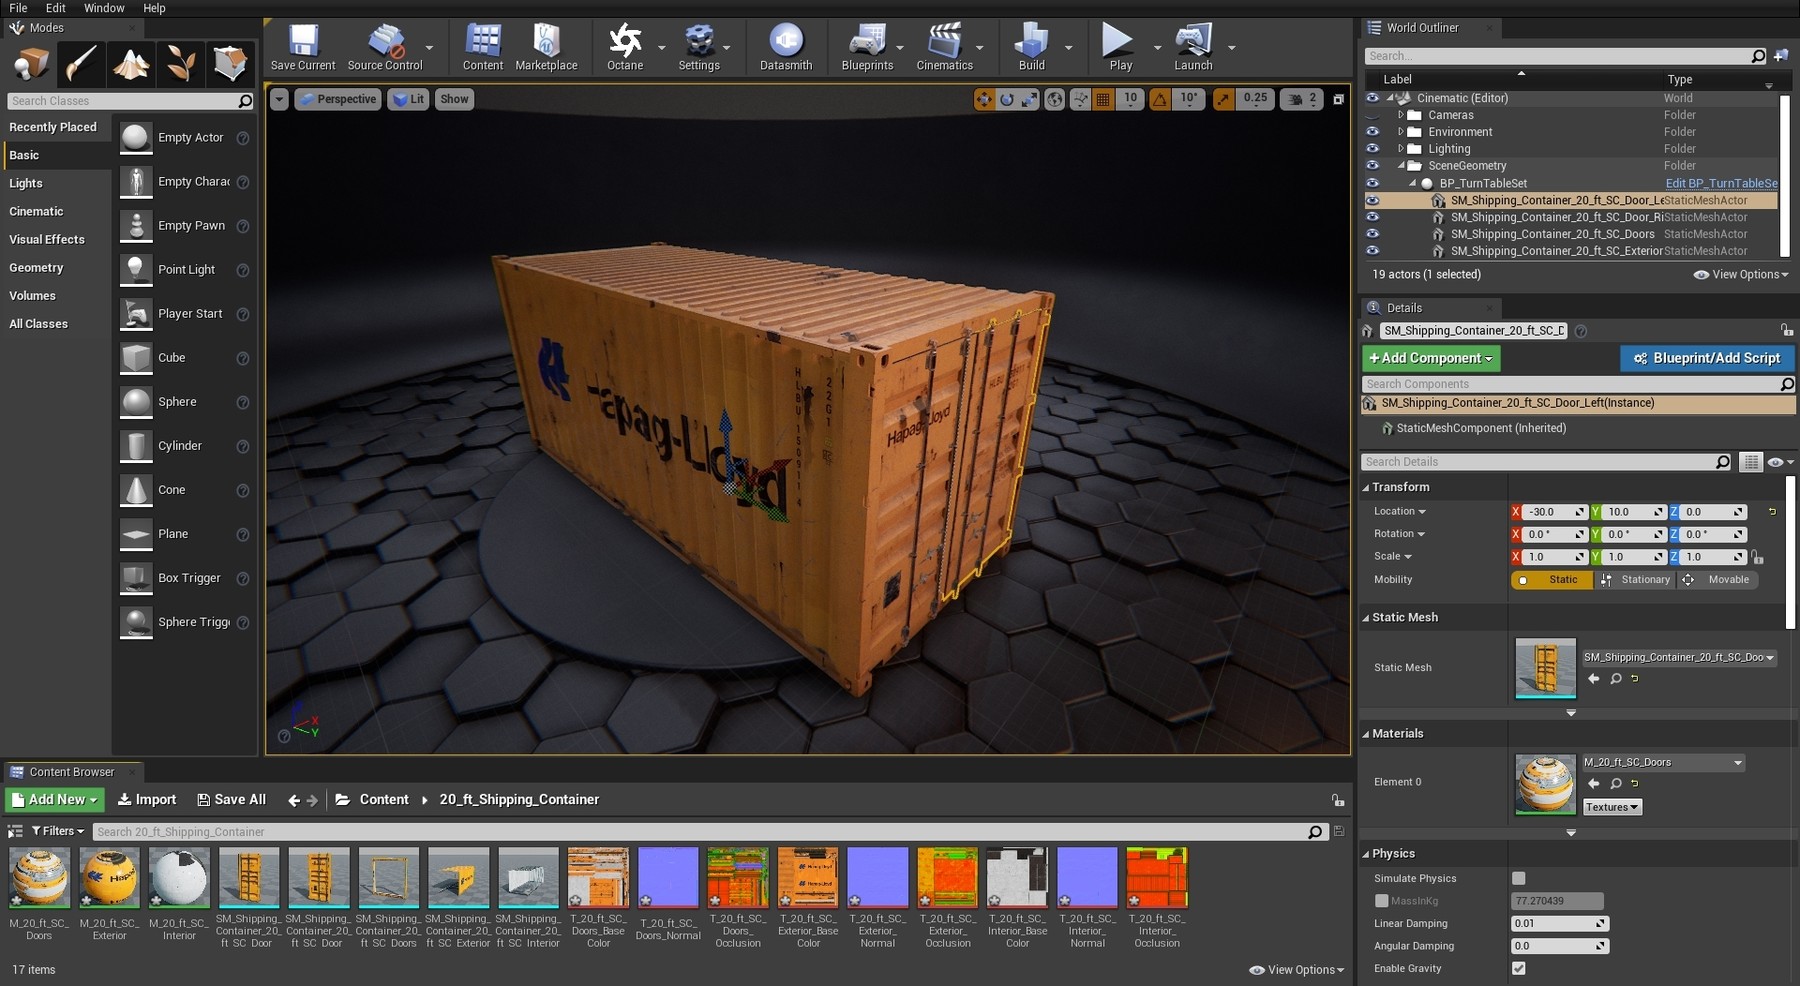Enable the Simulate Physics checkbox
Image resolution: width=1800 pixels, height=986 pixels.
click(1518, 878)
